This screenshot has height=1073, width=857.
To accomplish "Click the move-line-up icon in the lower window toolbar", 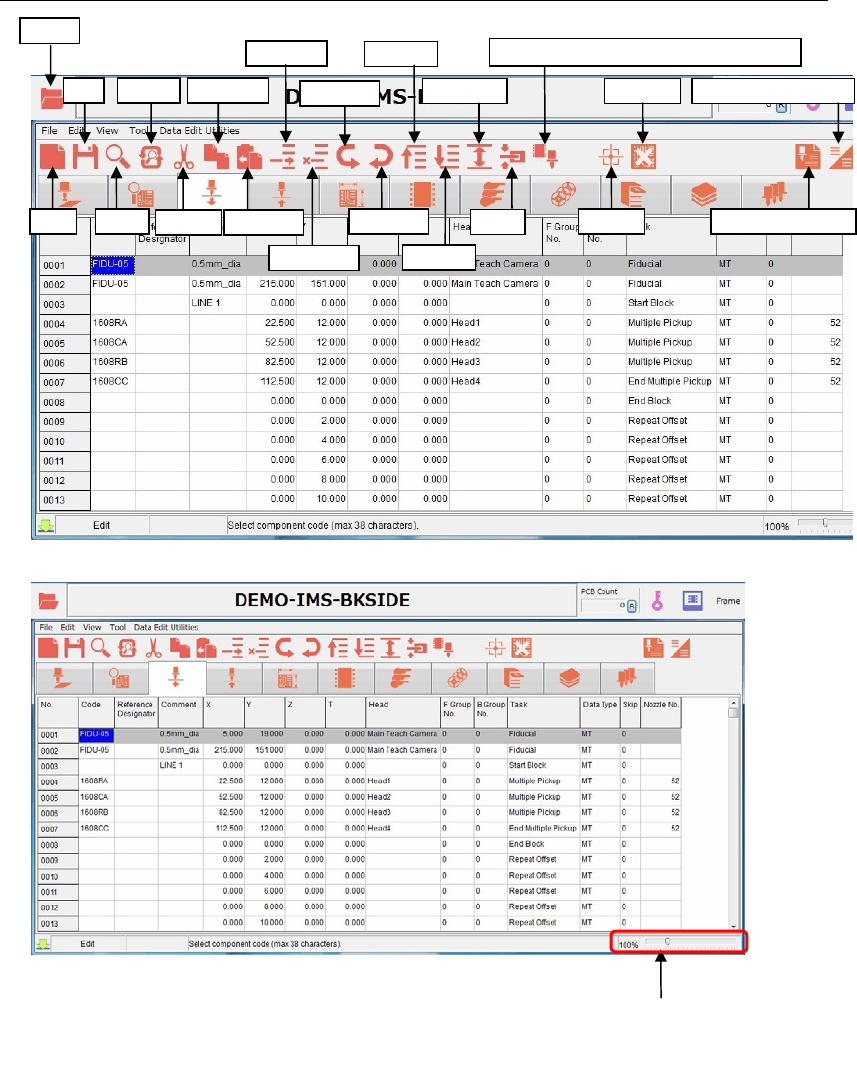I will 337,647.
